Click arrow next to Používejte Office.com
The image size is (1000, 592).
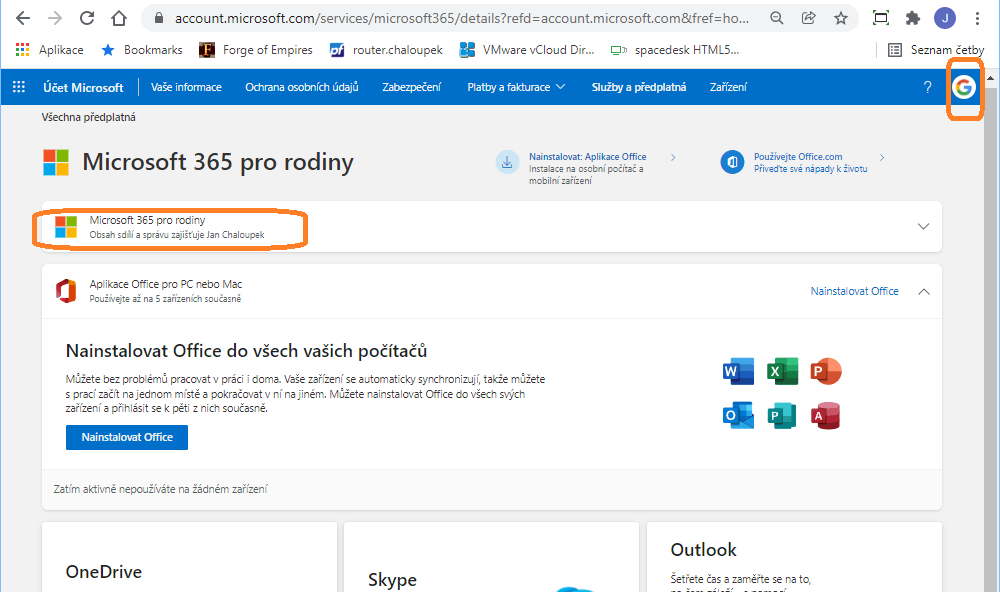point(882,157)
